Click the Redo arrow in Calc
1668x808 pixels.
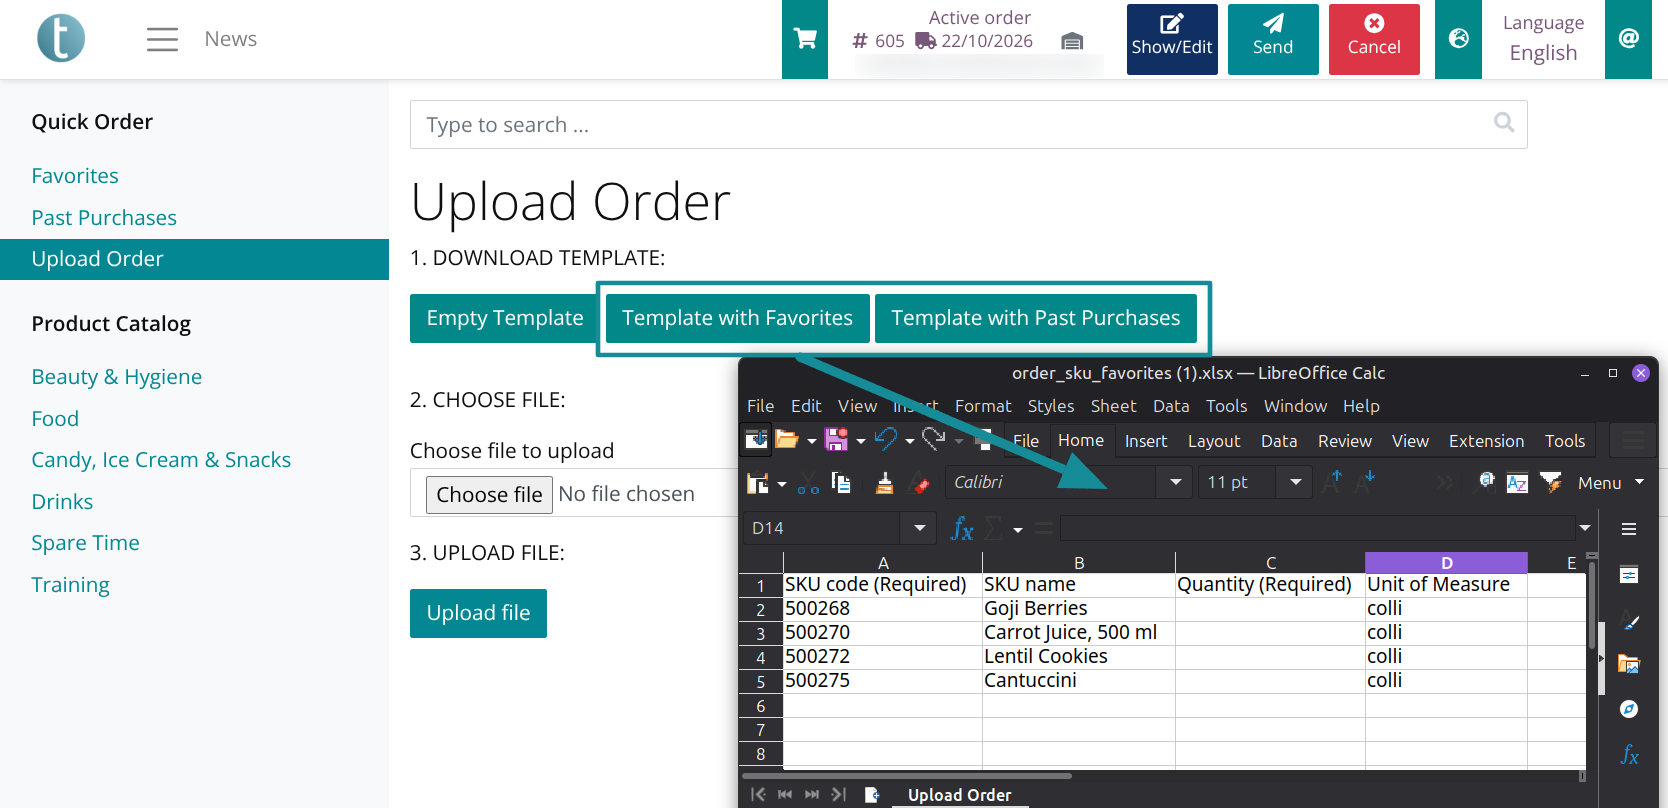click(934, 439)
